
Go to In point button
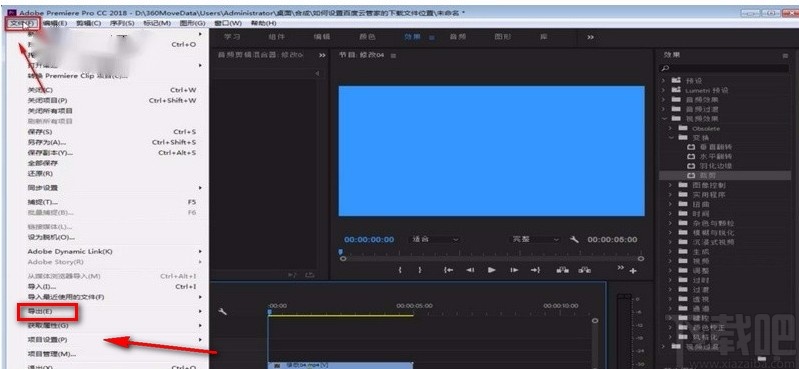pyautogui.click(x=448, y=270)
